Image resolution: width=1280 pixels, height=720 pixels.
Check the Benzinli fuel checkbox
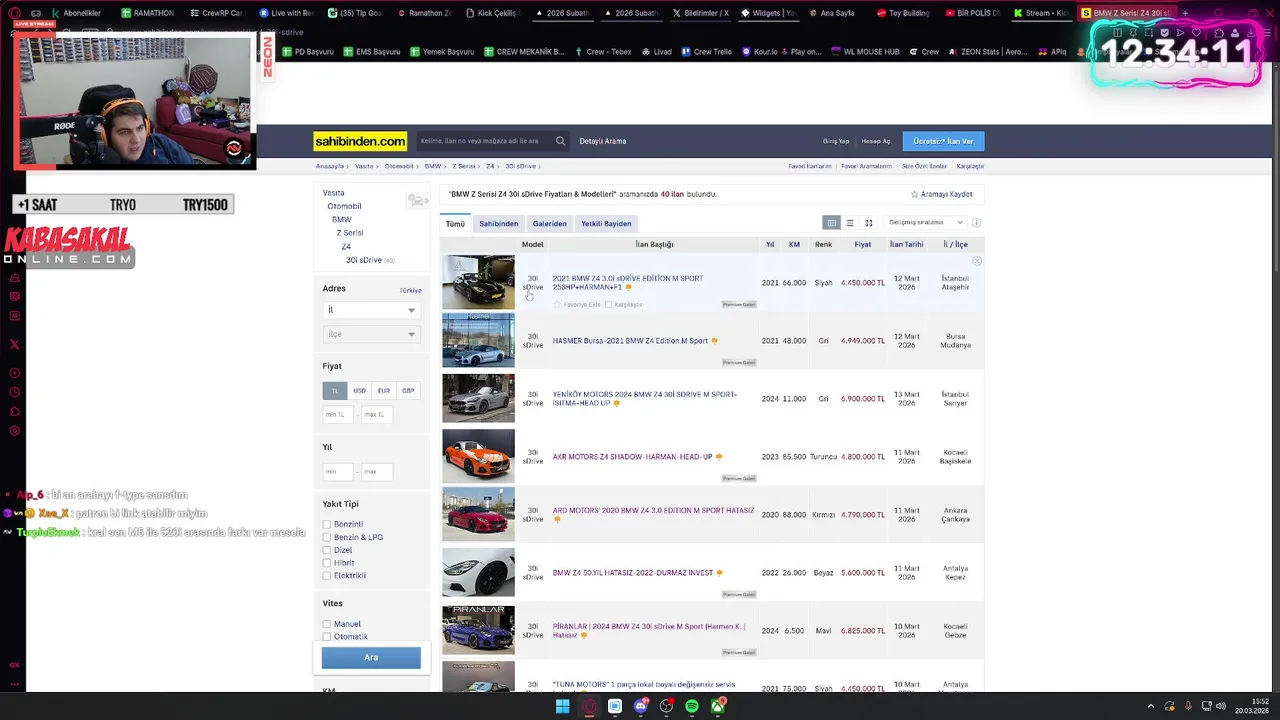[326, 524]
